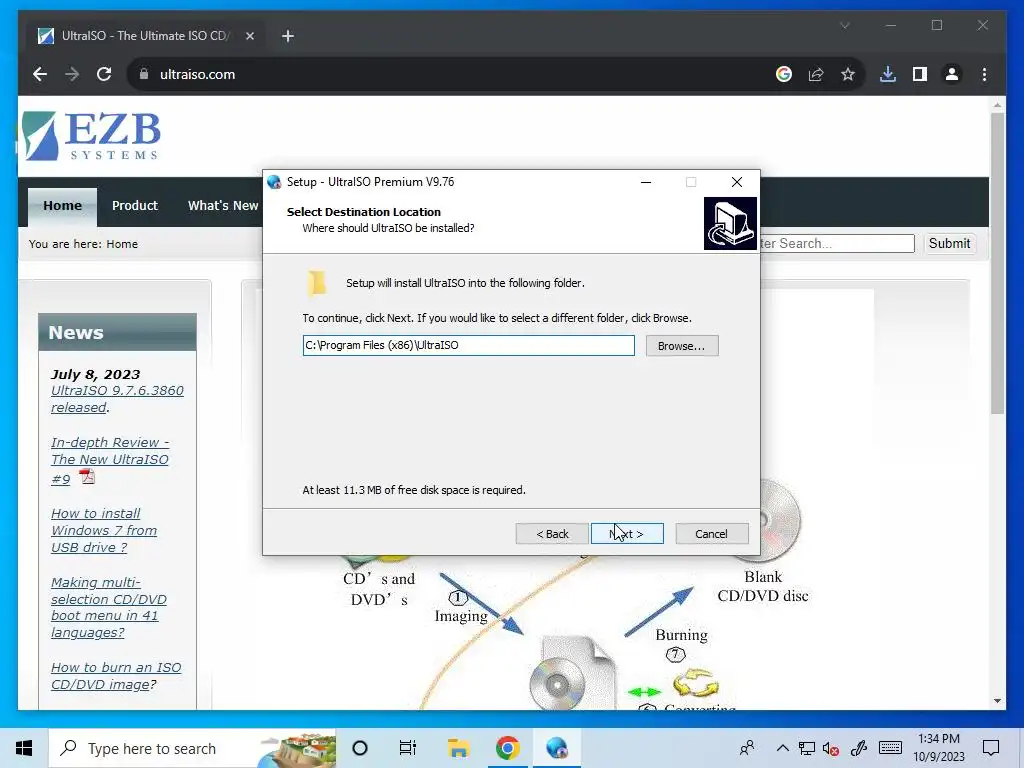Toggle Chrome side panel

click(x=920, y=74)
